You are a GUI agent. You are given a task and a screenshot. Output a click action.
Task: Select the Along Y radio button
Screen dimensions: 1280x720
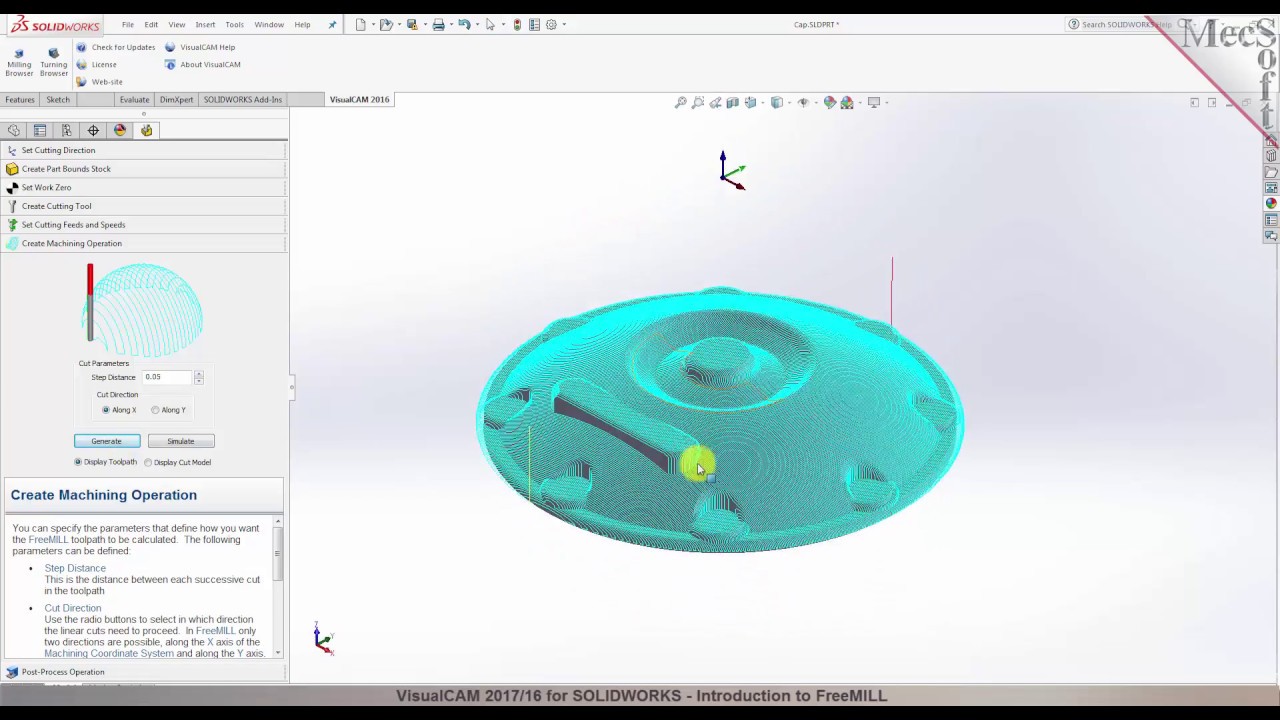(155, 410)
